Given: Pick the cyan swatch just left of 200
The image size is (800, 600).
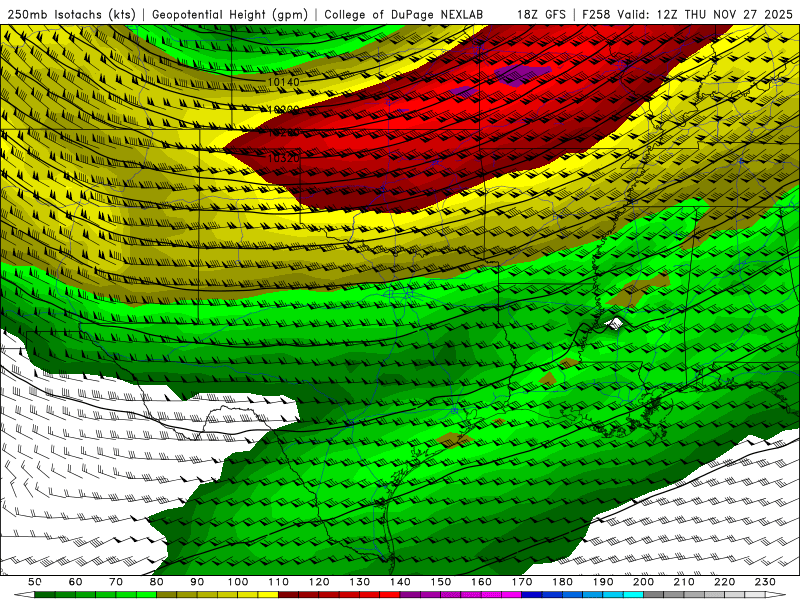Looking at the screenshot, I should click(633, 595).
